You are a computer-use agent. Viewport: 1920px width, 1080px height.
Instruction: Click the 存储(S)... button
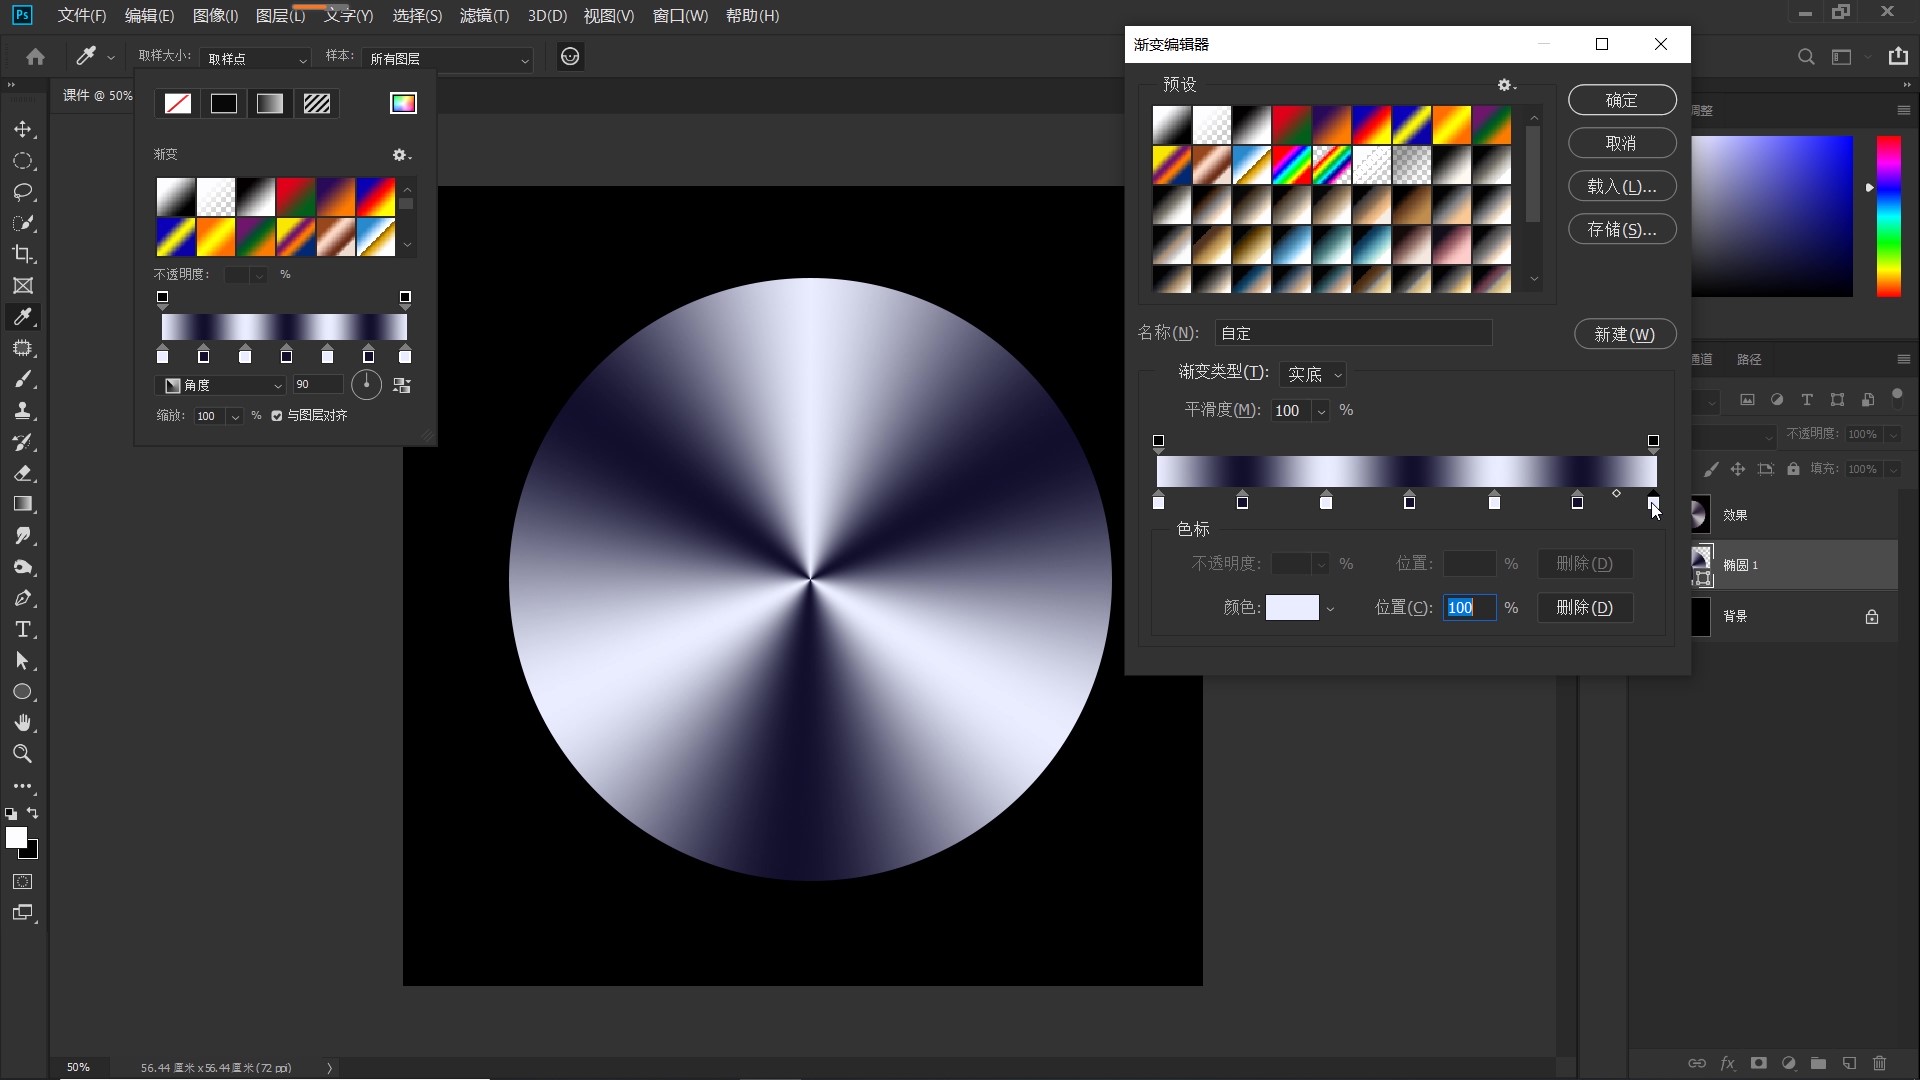pos(1622,229)
